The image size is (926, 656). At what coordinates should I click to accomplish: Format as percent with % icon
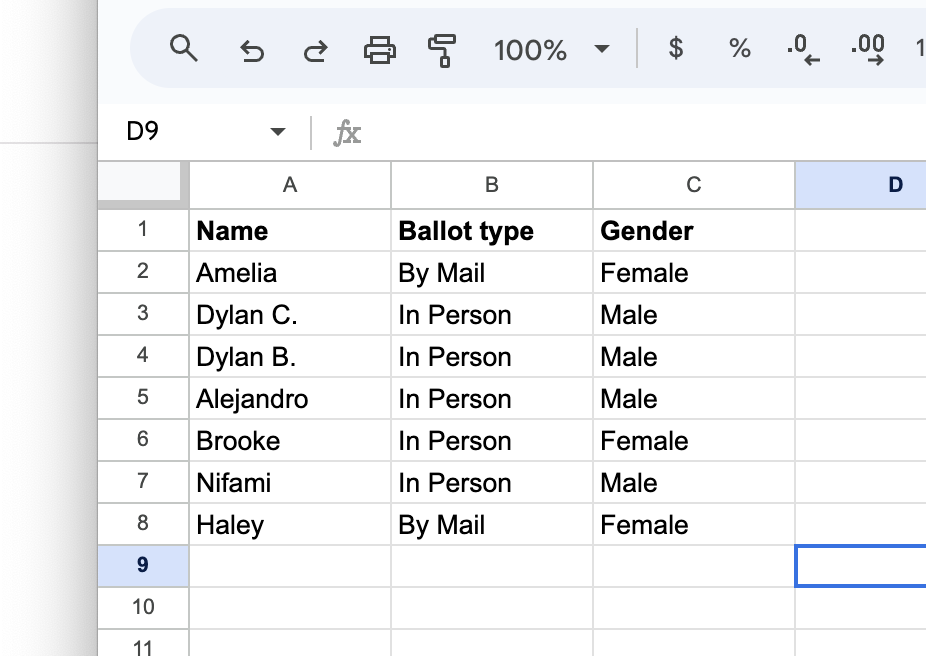[739, 48]
